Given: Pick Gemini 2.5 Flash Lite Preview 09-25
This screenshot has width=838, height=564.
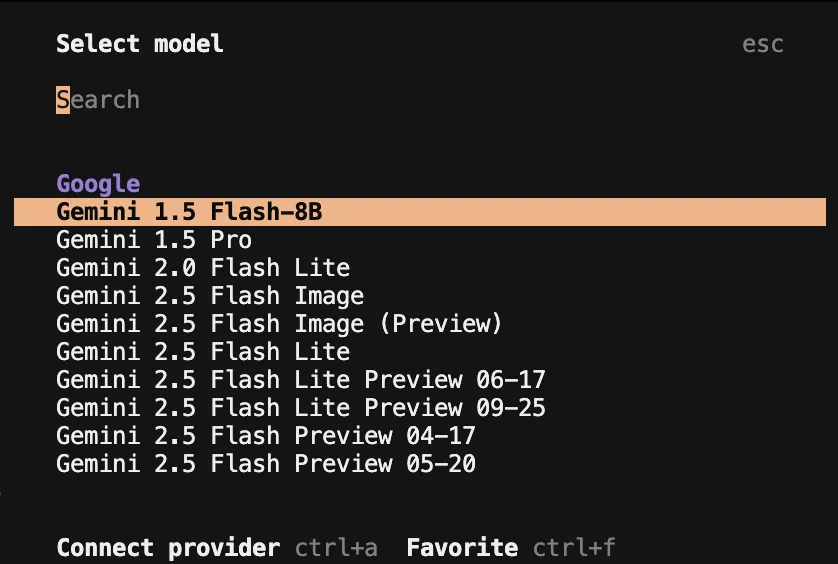Looking at the screenshot, I should (301, 408).
